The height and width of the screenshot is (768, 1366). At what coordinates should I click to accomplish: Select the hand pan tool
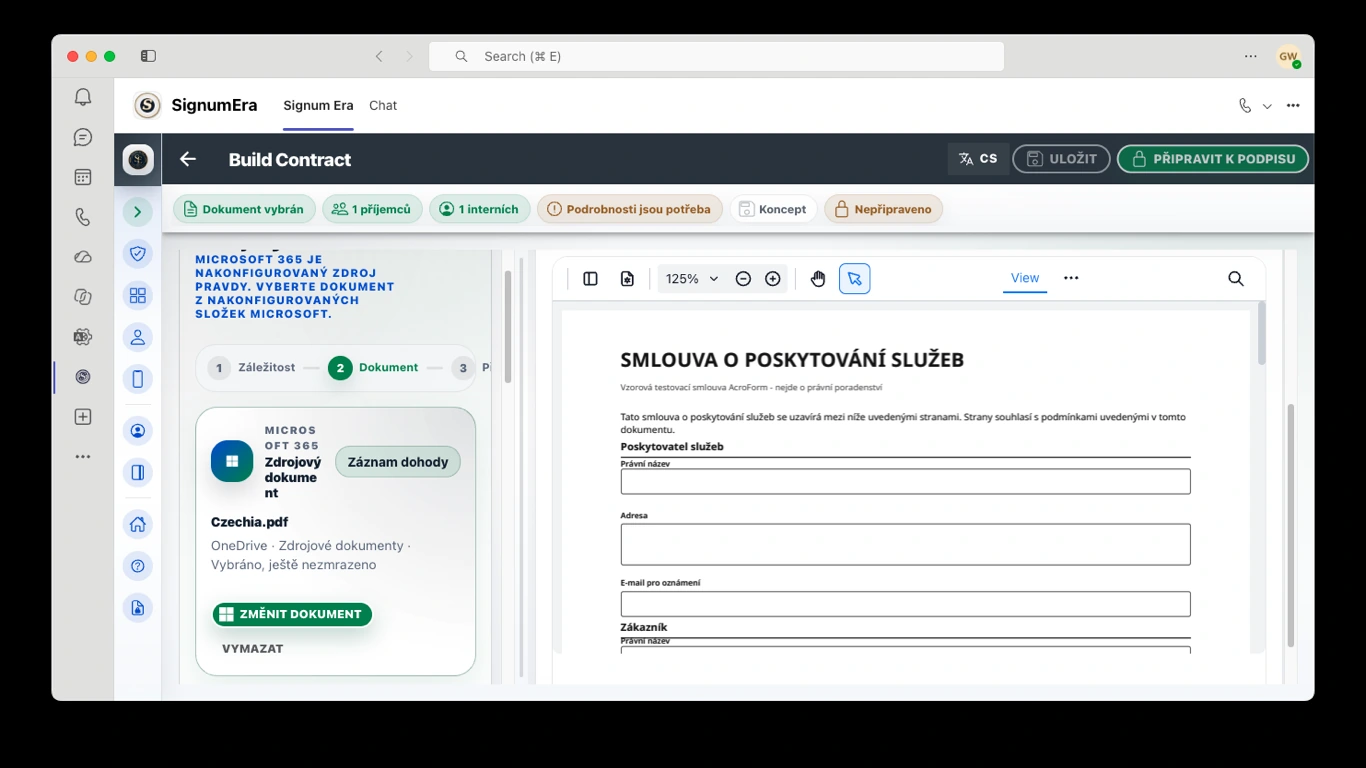[x=818, y=279]
